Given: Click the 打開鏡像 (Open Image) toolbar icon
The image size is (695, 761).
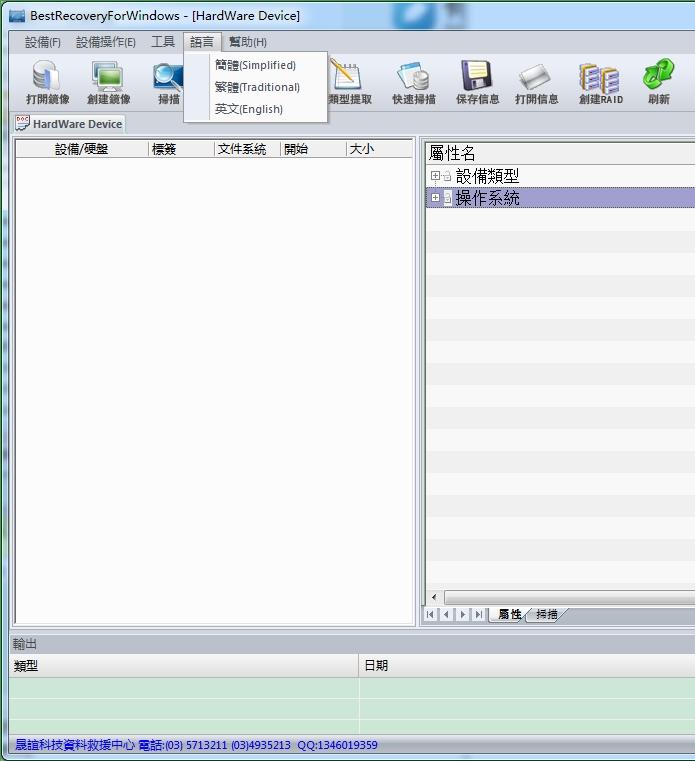Looking at the screenshot, I should point(47,76).
